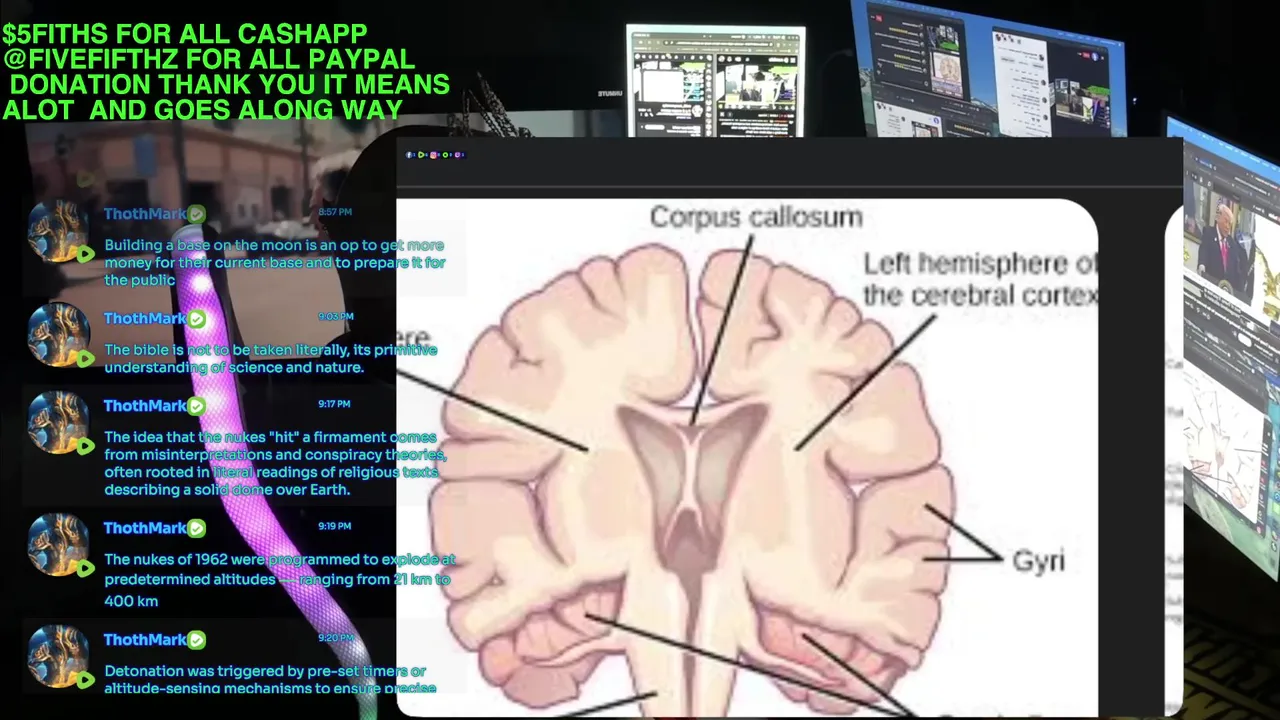Click verified badge beside ThothMark at 9:17 PM
Screen dimensions: 1280x720
[196, 406]
